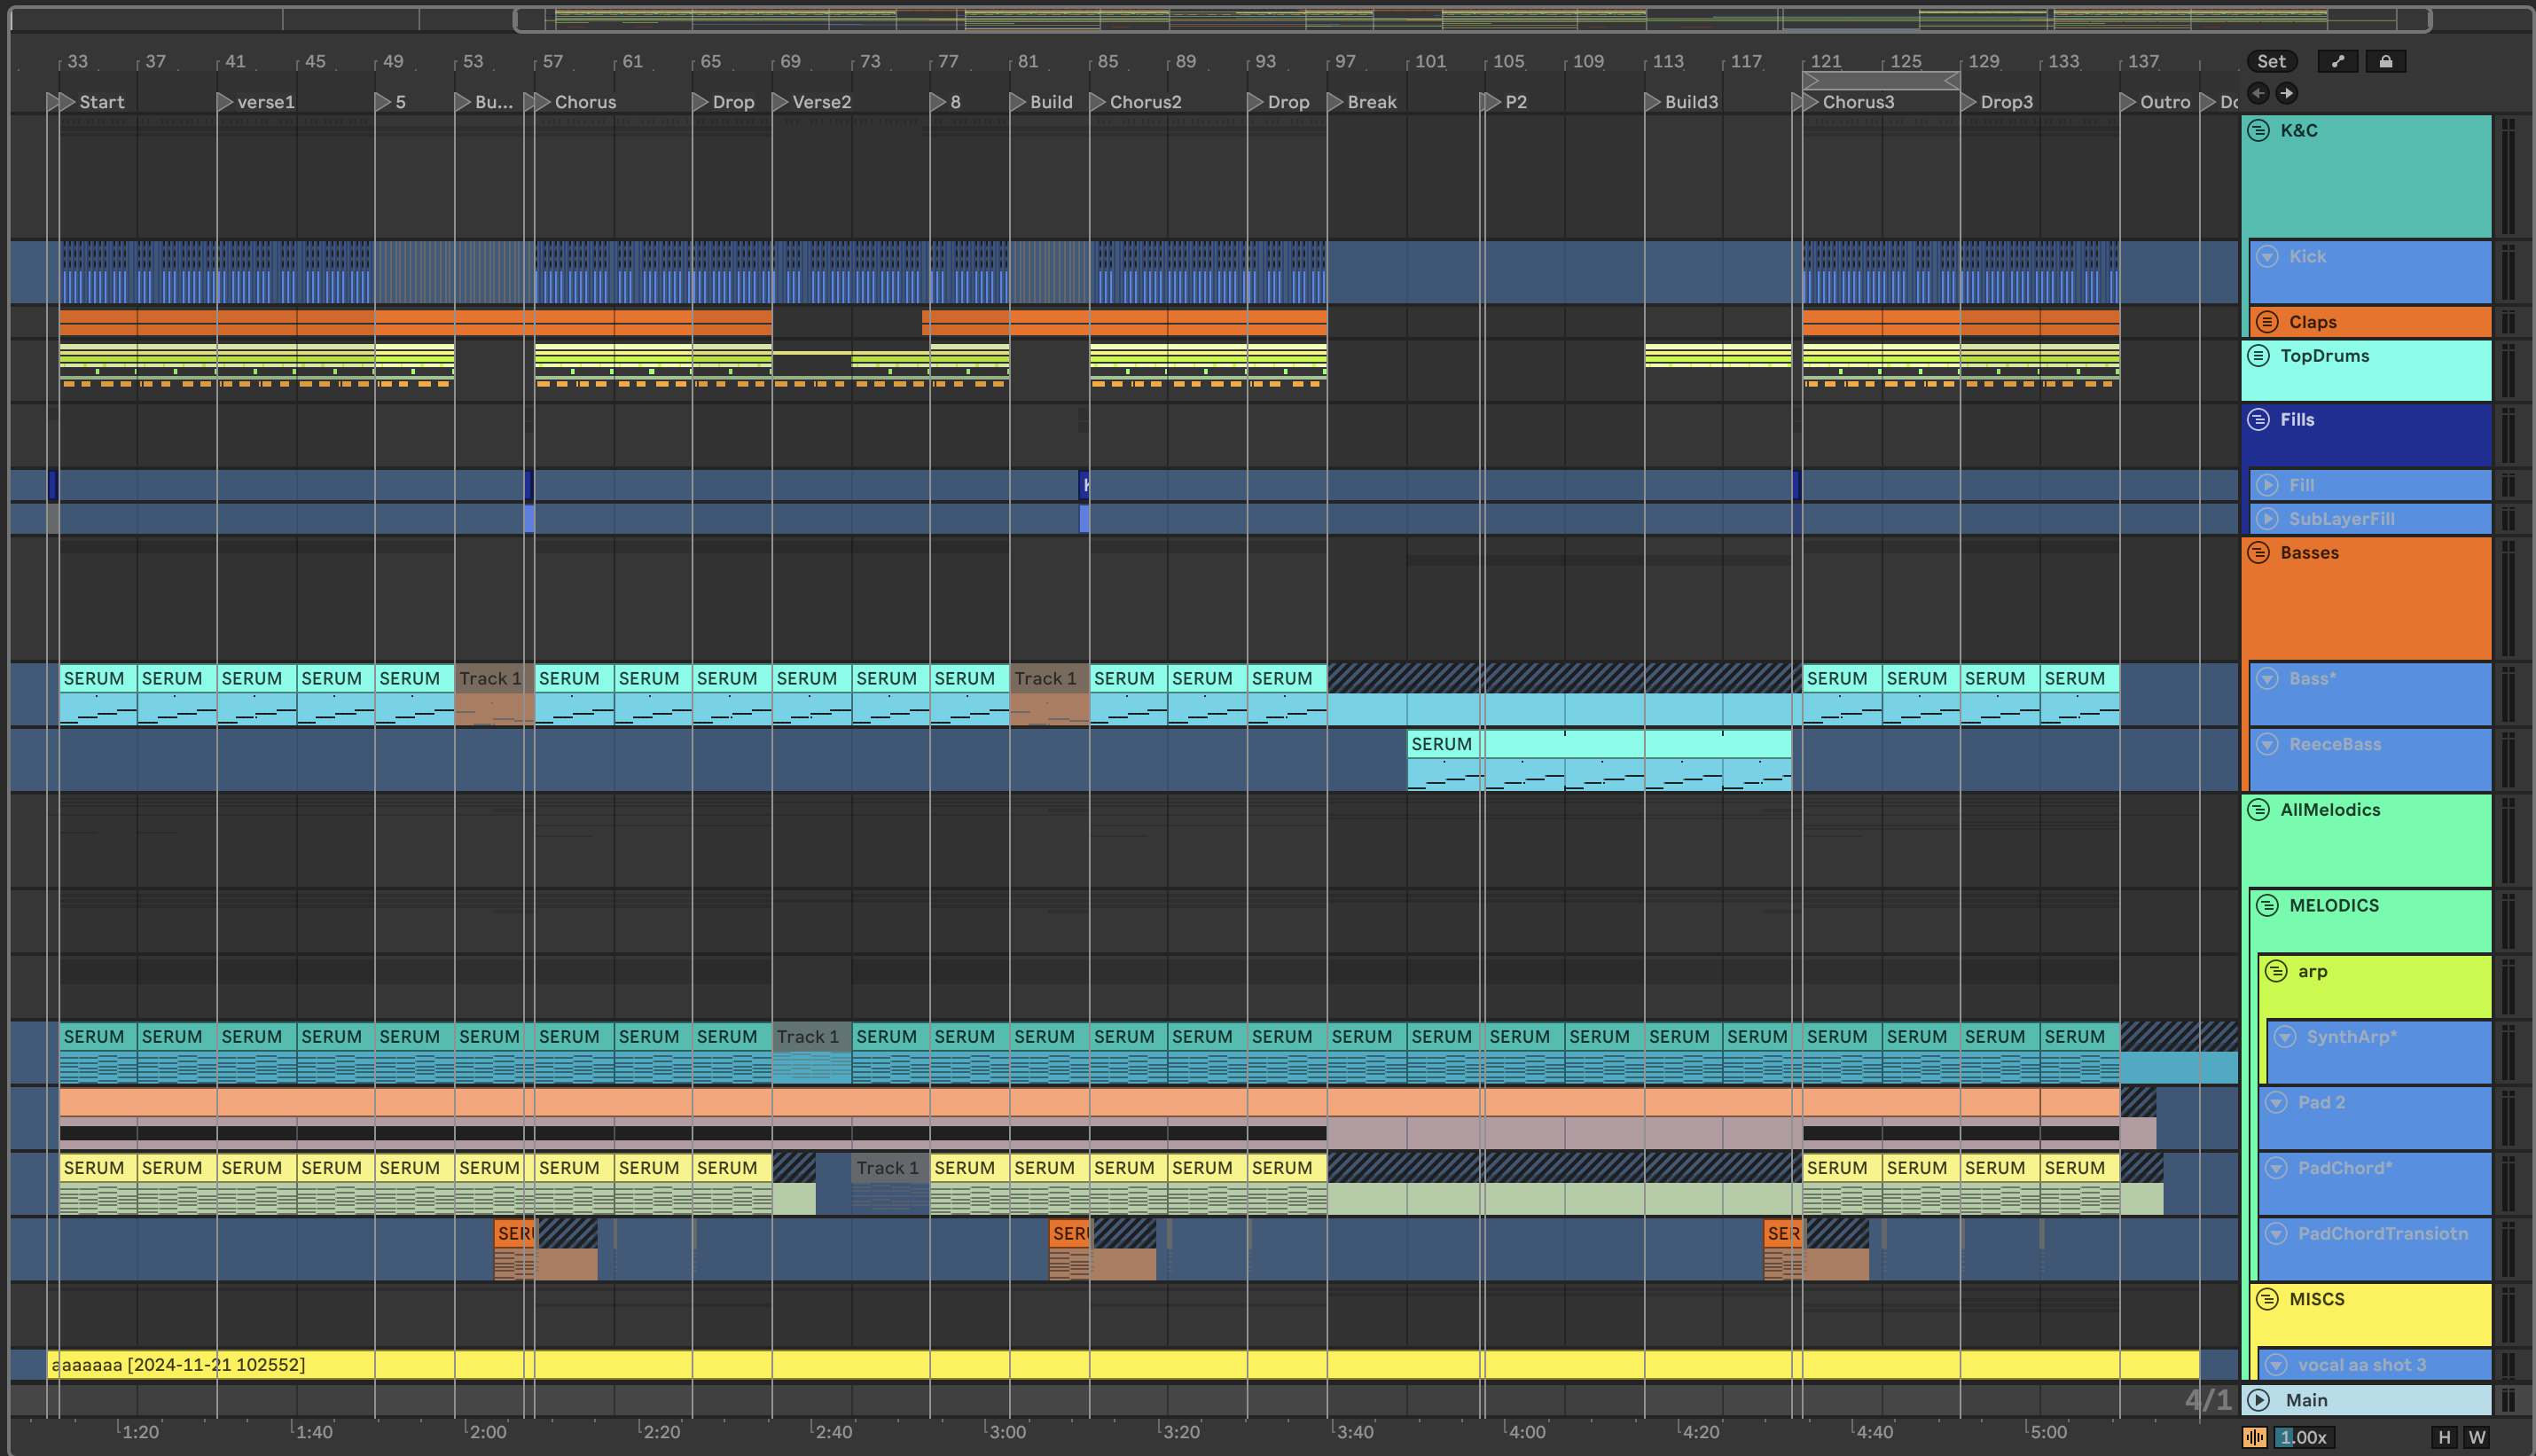Click the K&C group track icon

click(2258, 130)
